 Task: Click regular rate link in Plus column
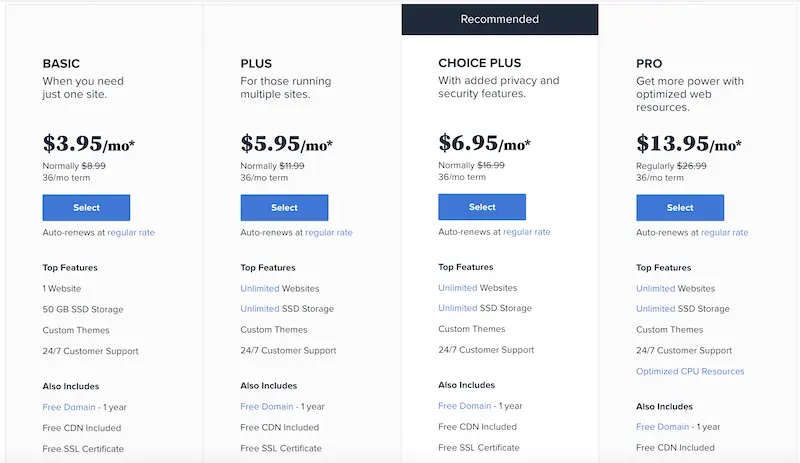pos(329,233)
